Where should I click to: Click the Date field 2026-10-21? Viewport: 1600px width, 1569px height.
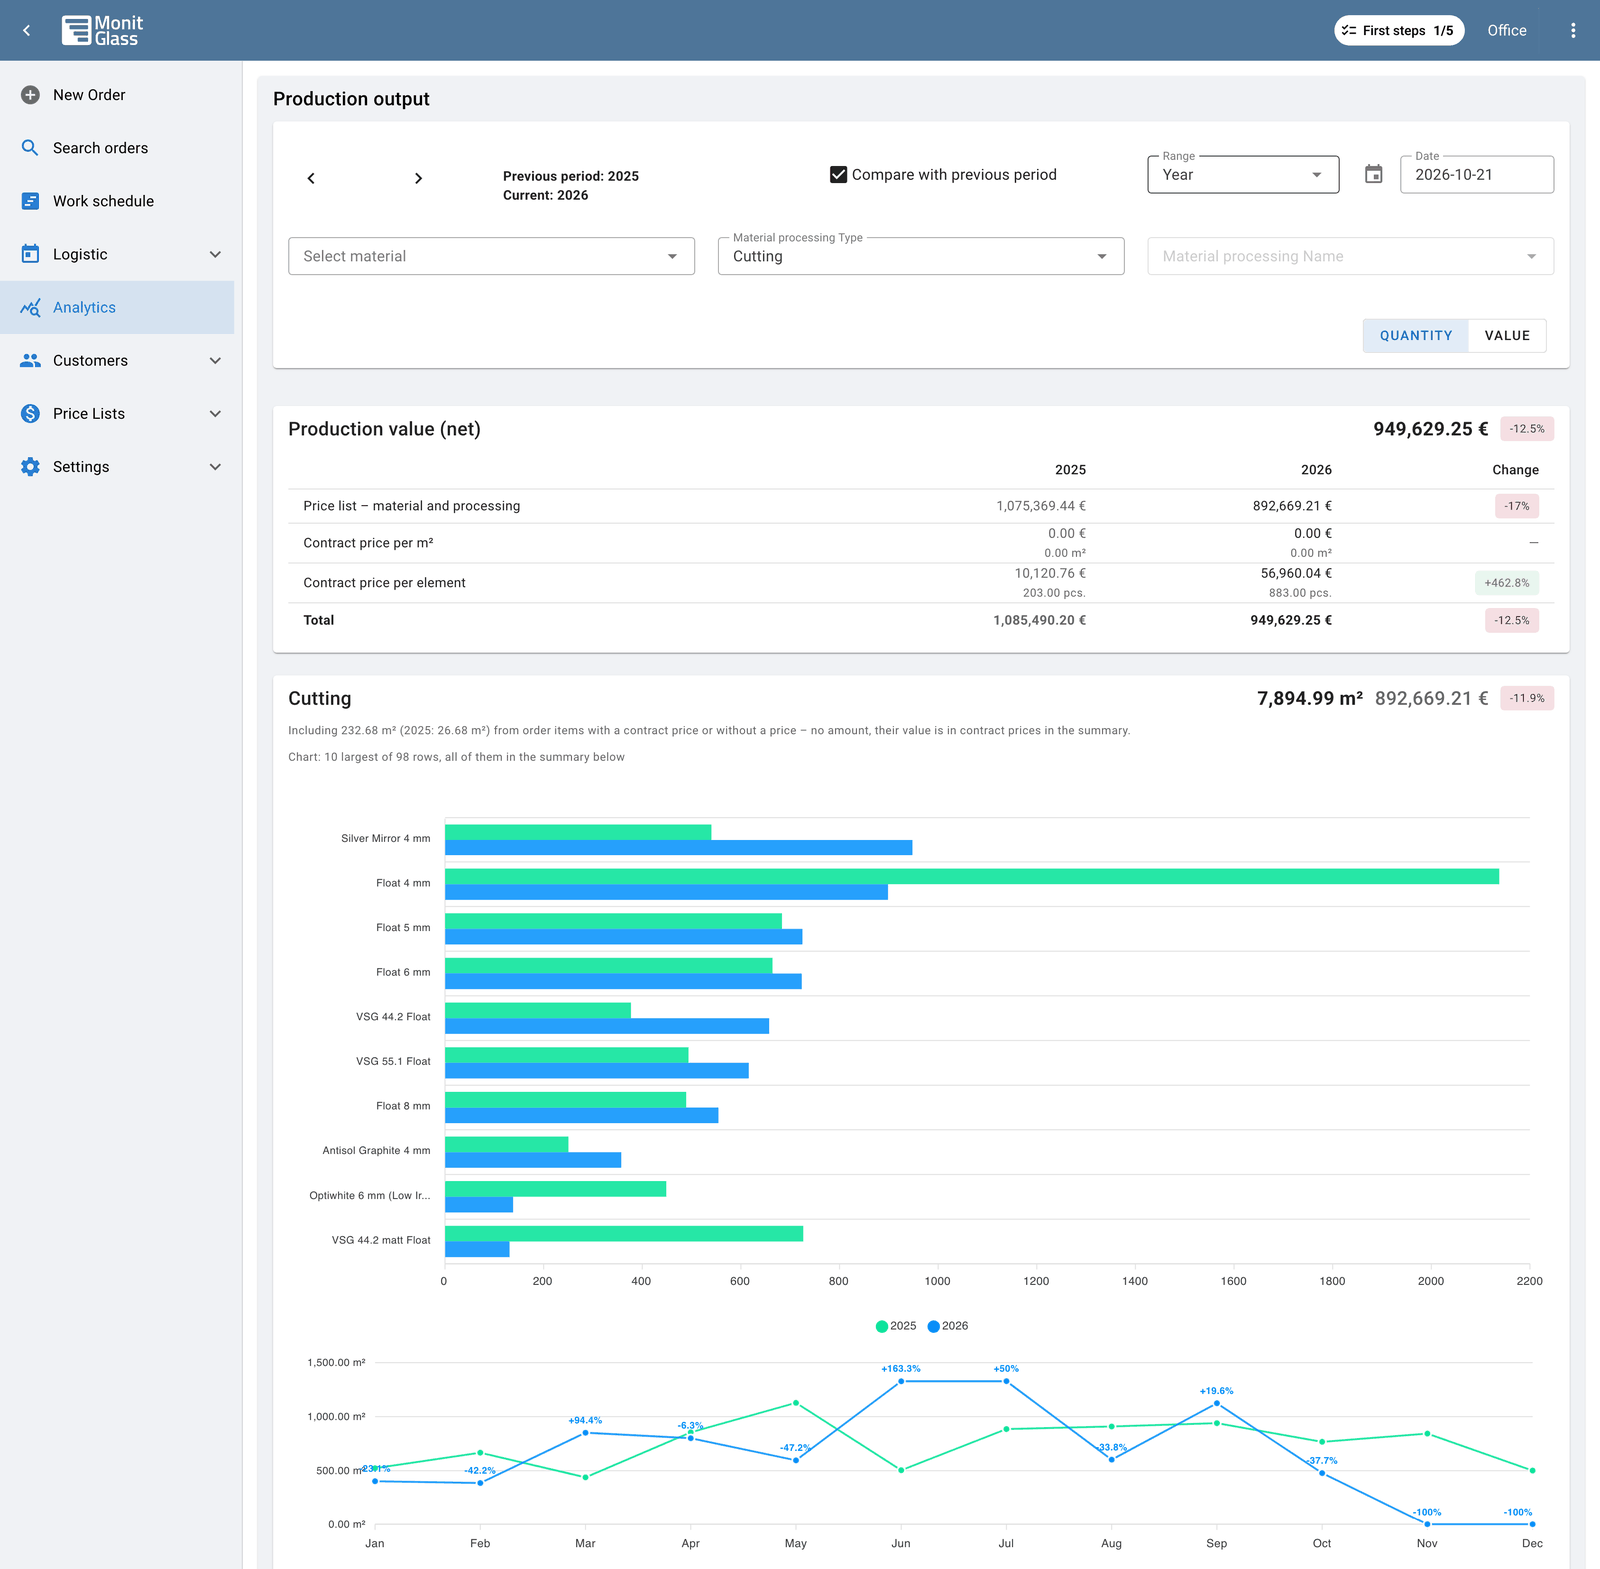click(x=1476, y=174)
